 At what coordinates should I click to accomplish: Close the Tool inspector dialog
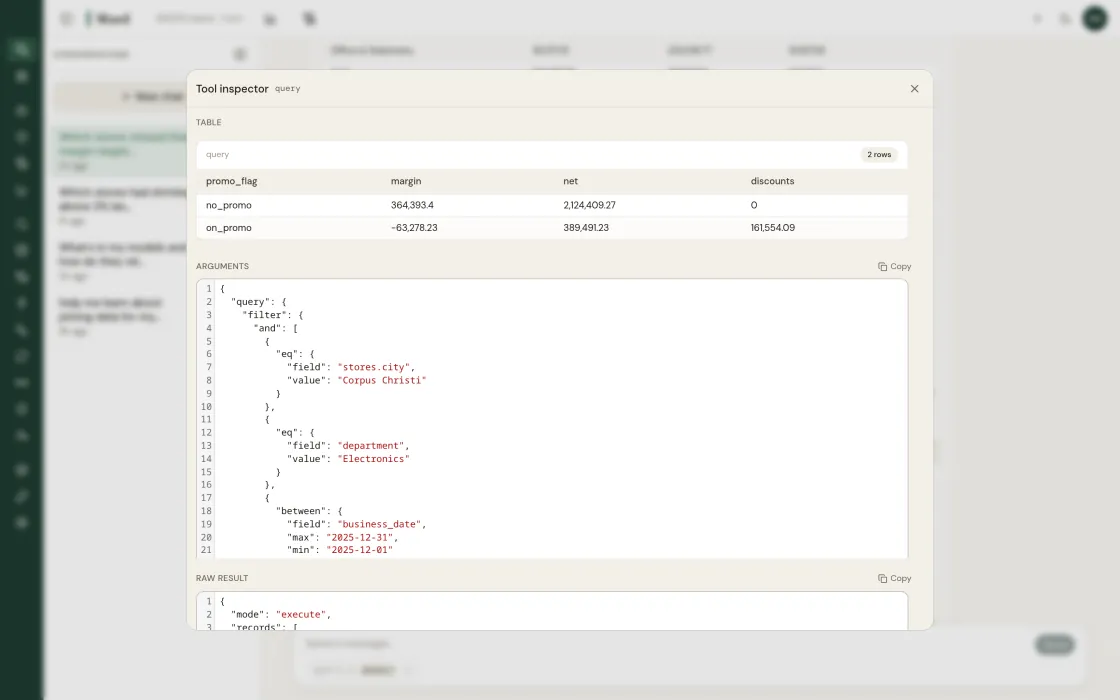[x=914, y=89]
